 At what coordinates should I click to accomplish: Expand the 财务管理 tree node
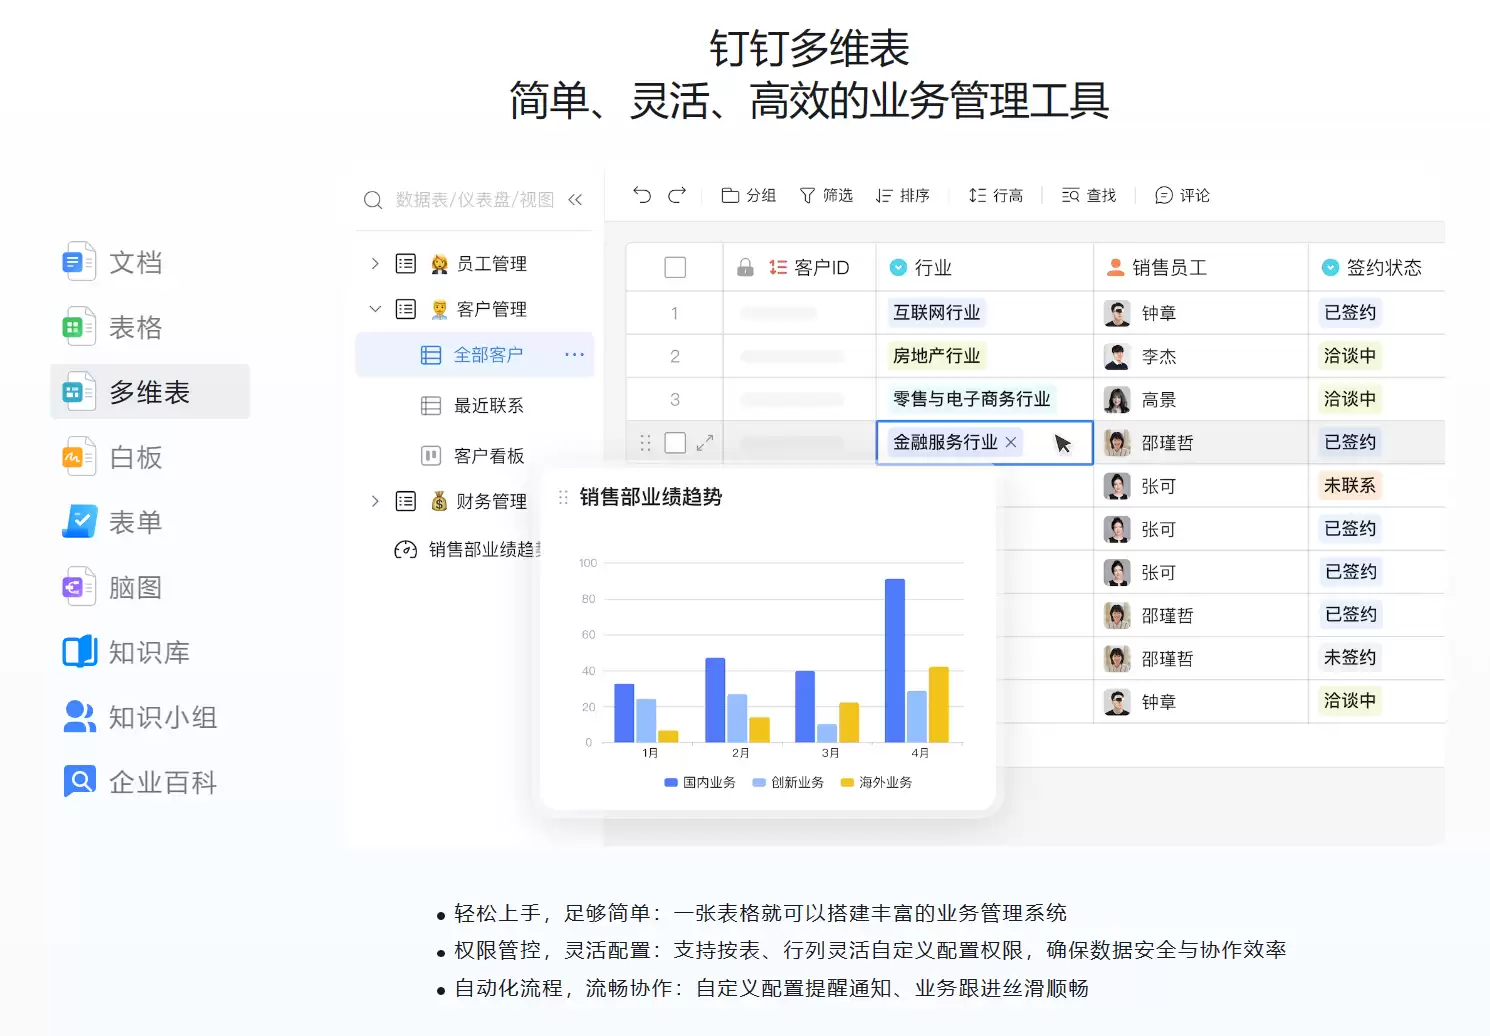coord(375,501)
